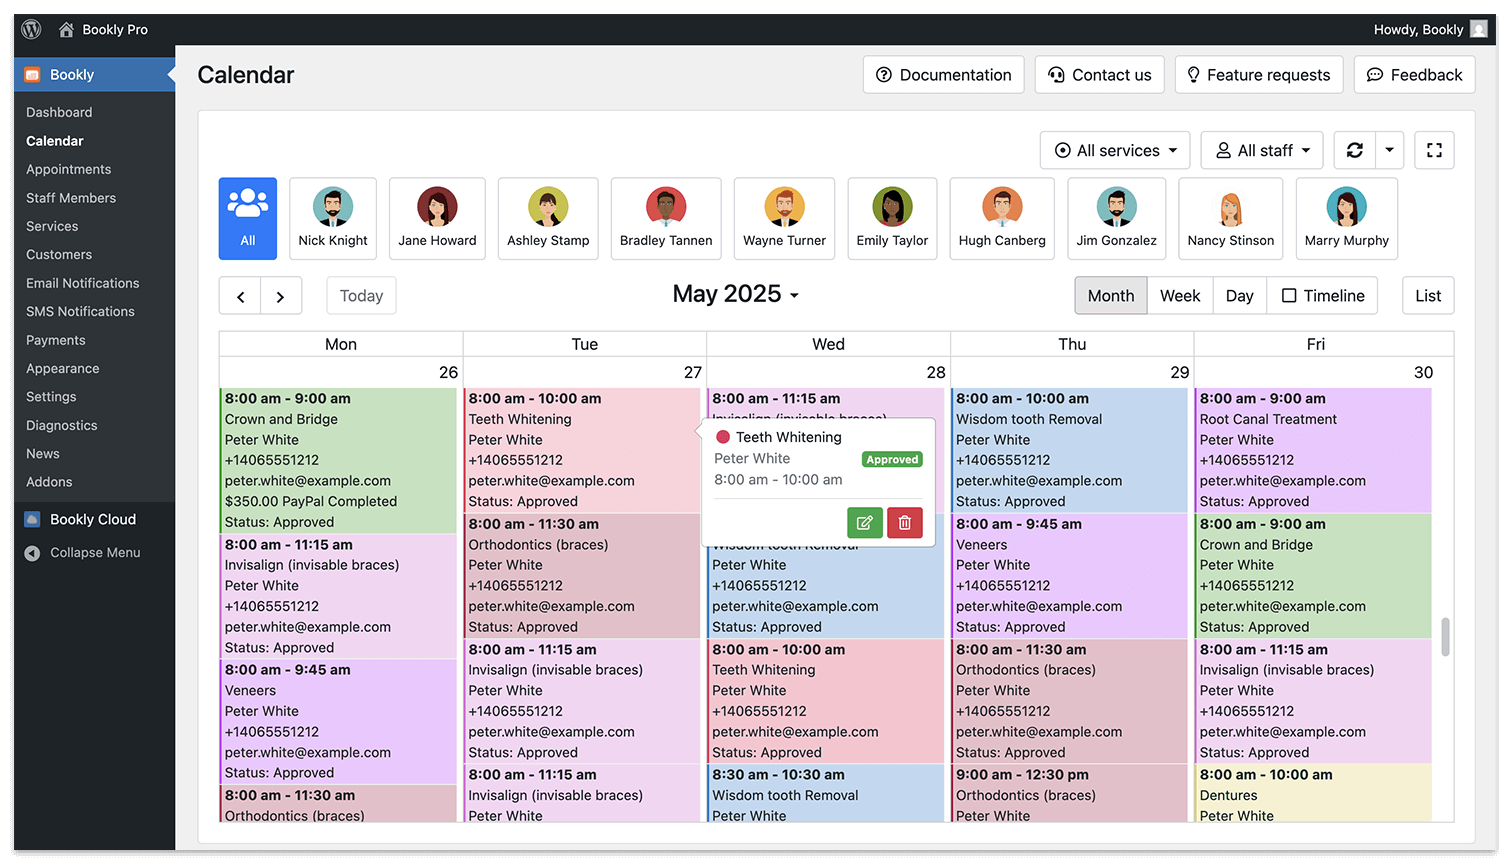The height and width of the screenshot is (864, 1510).
Task: Filter calendar by Nick Knight
Action: click(333, 219)
